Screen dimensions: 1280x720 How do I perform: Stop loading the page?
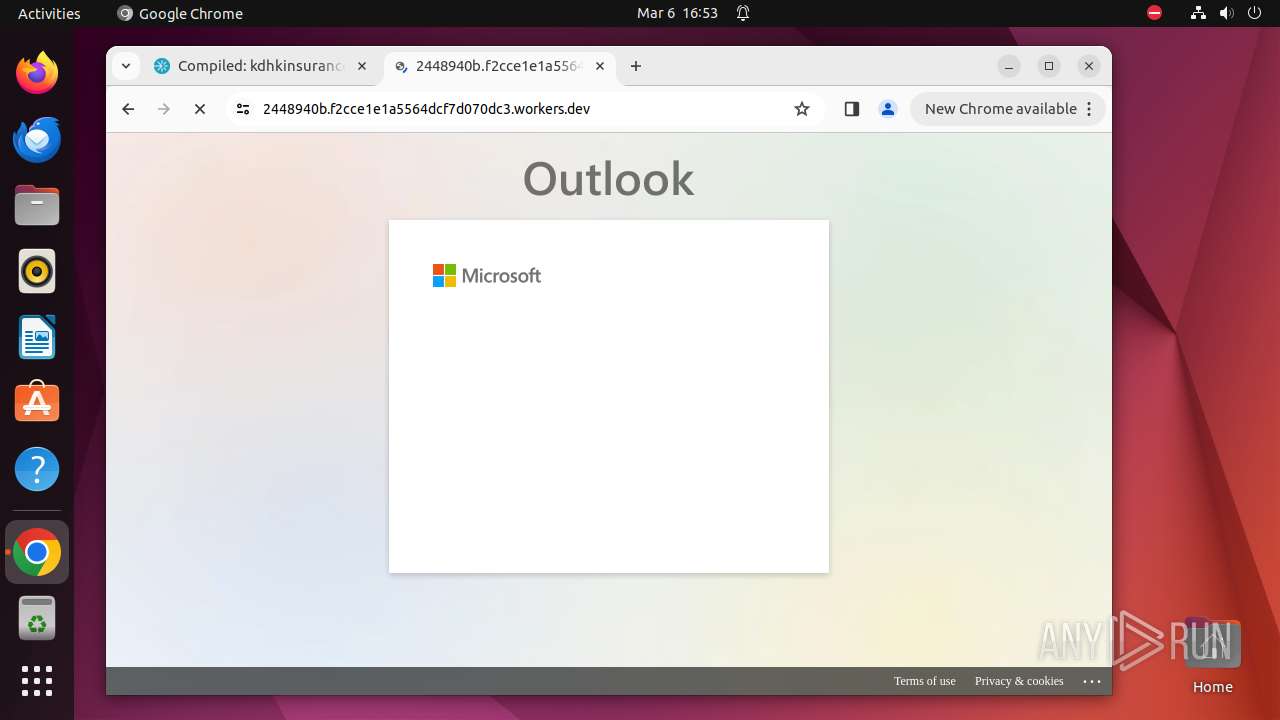pos(200,109)
